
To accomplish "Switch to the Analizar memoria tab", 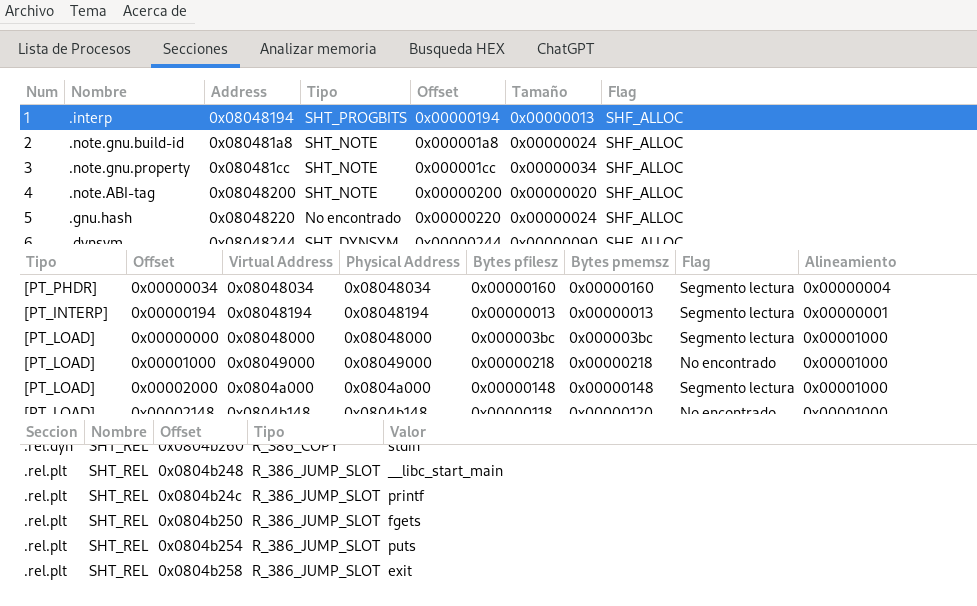I will coord(318,48).
